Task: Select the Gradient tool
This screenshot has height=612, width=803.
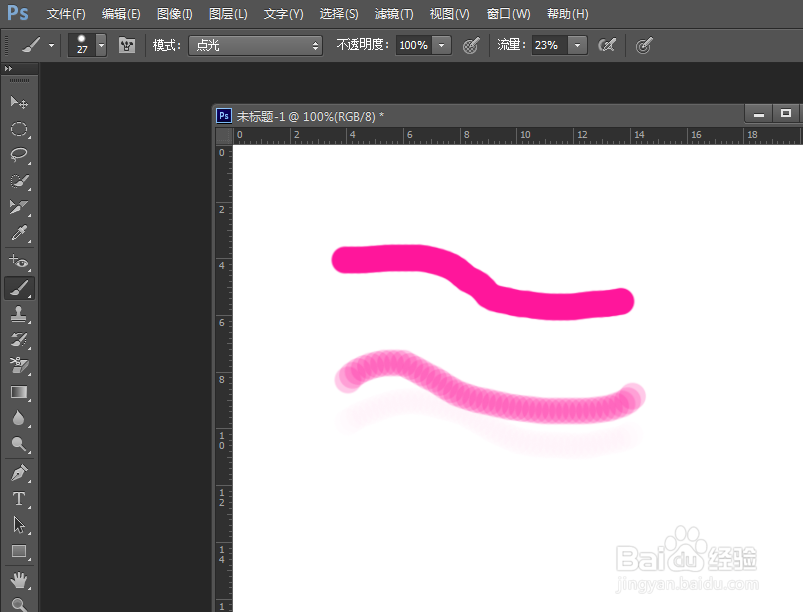Action: [20, 392]
